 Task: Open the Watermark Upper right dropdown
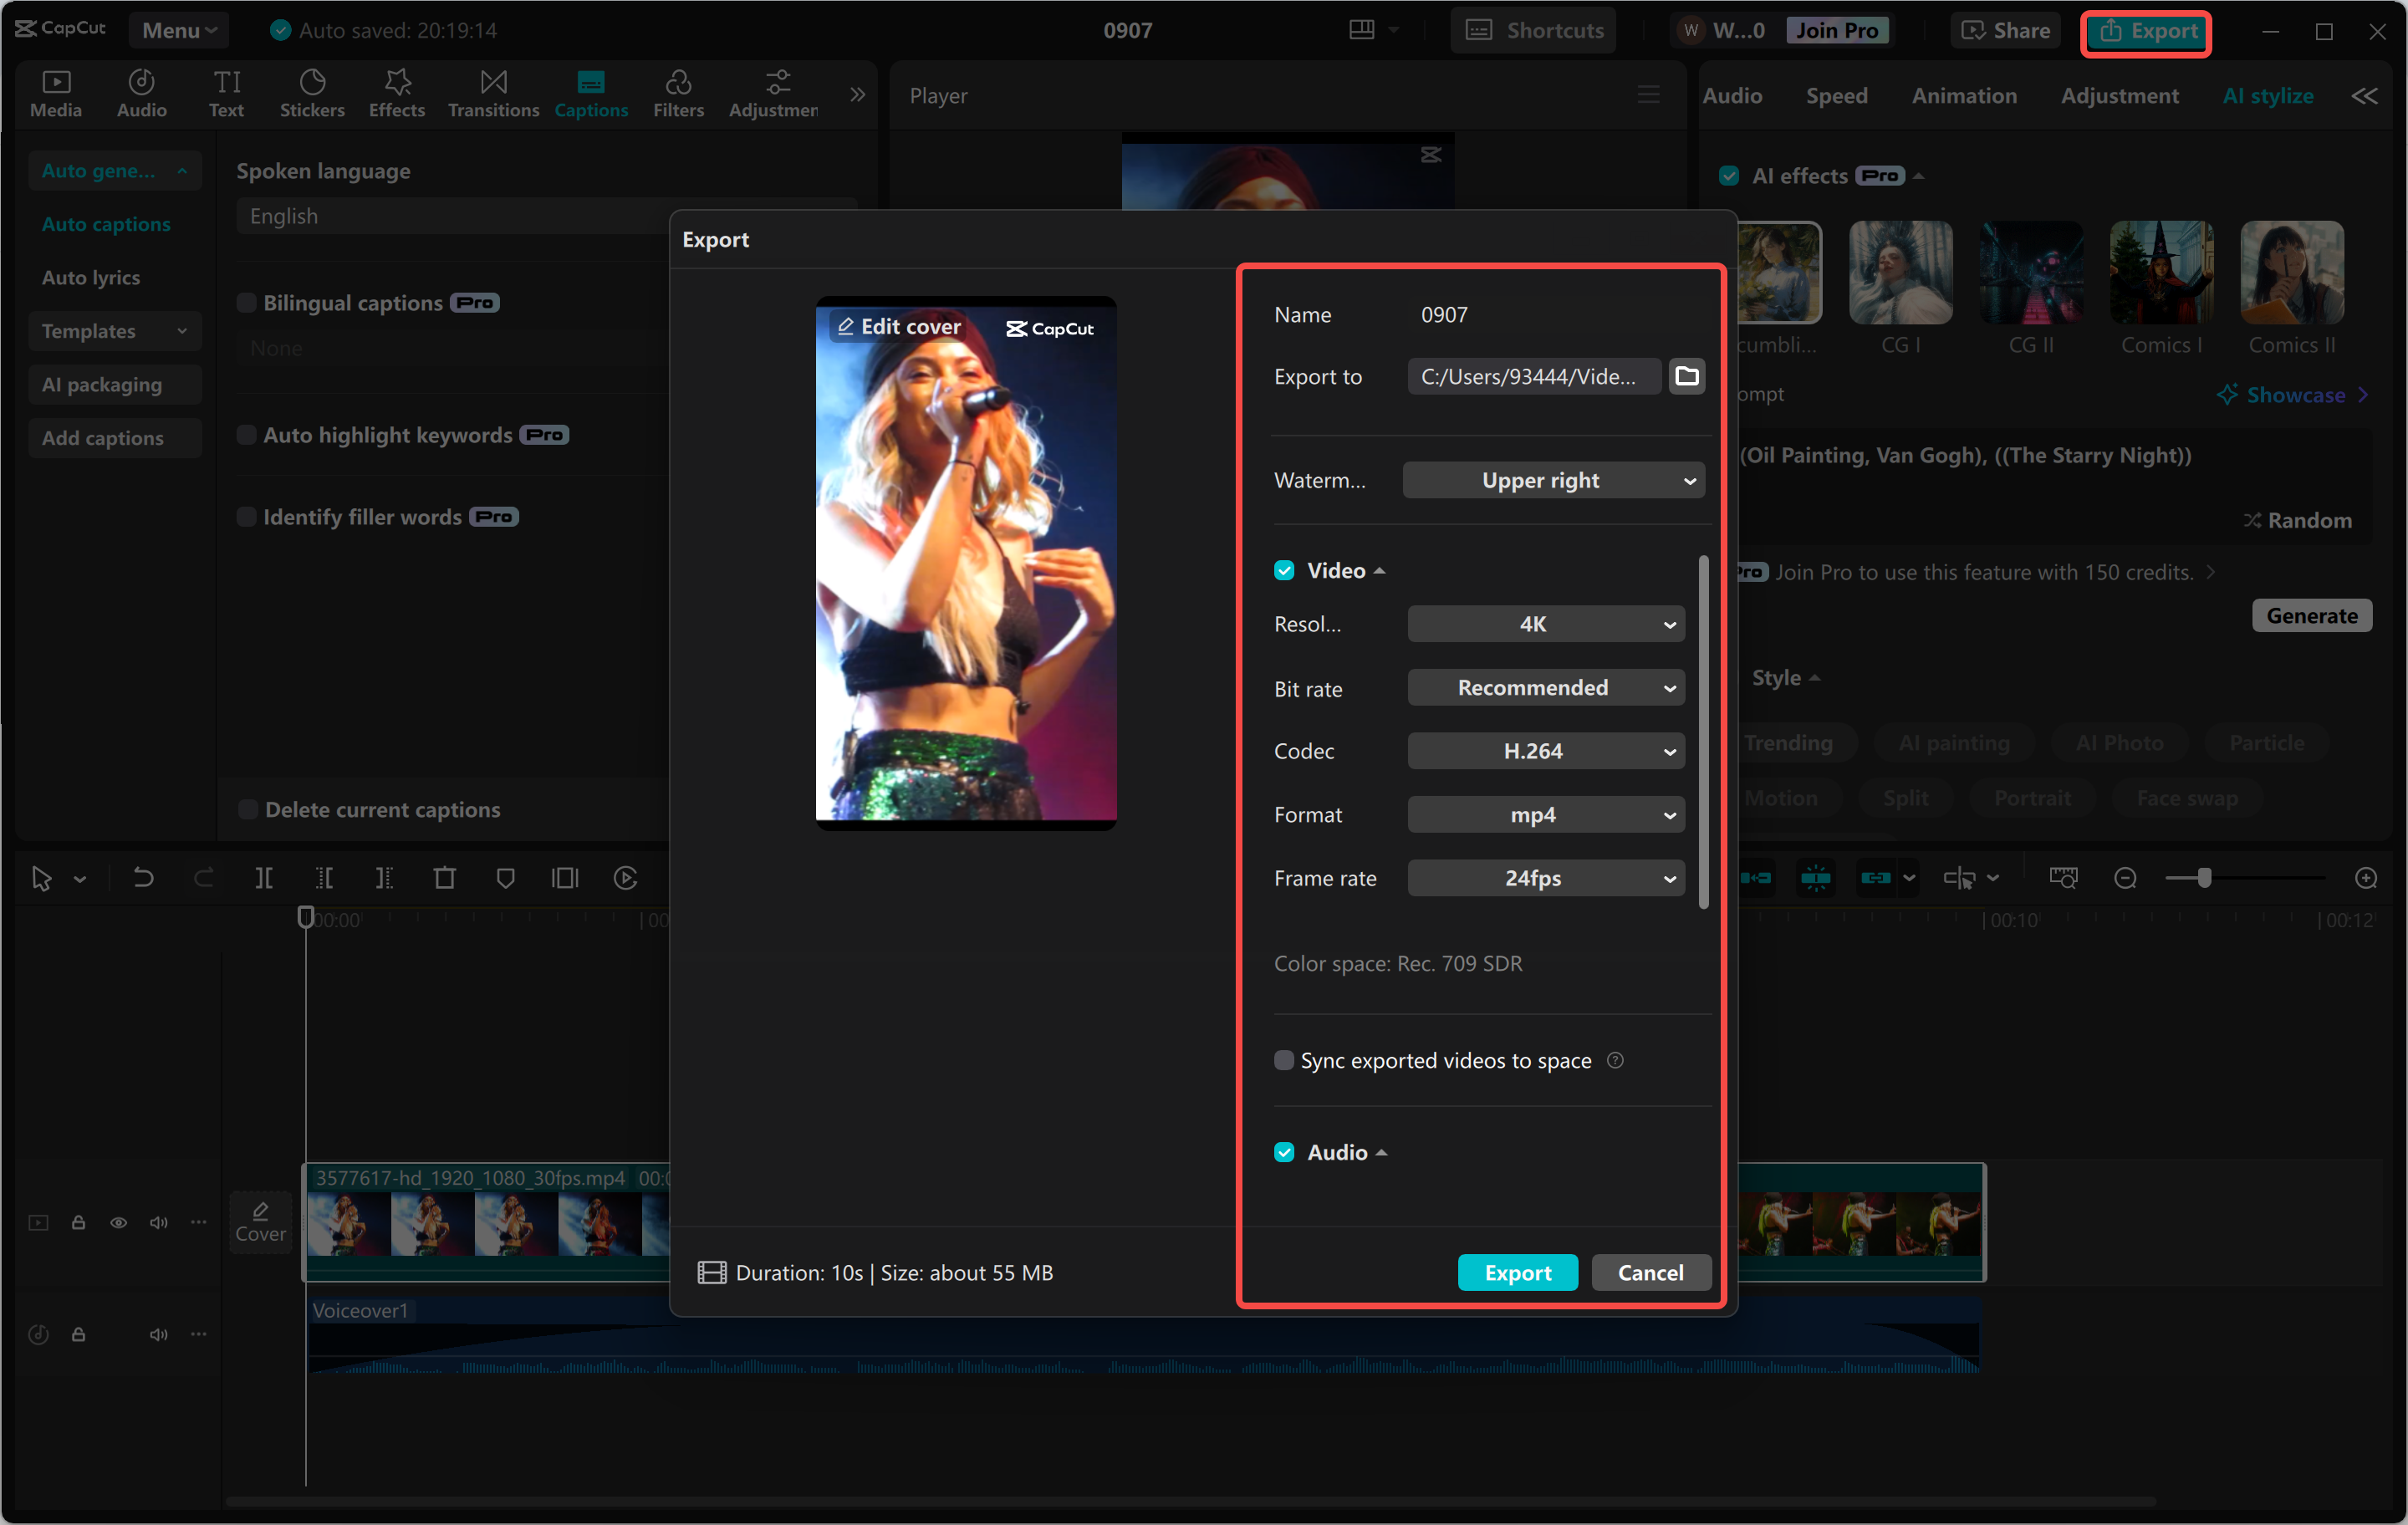pyautogui.click(x=1553, y=480)
